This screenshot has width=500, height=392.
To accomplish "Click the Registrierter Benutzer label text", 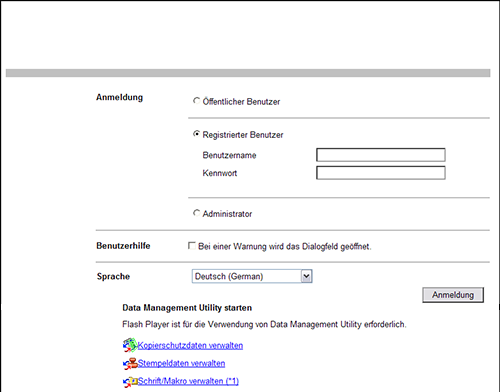I will coord(243,135).
